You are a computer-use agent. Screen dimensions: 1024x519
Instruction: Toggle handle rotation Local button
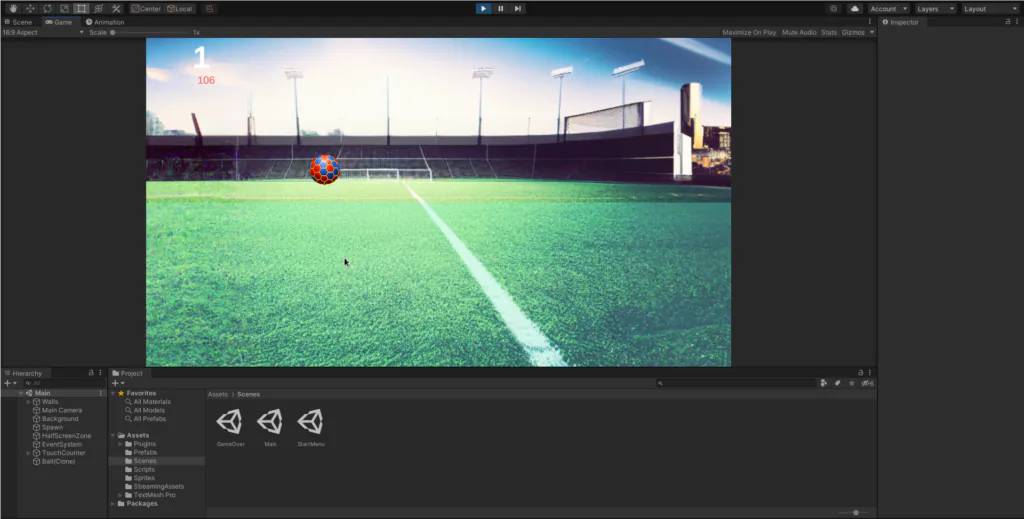[180, 8]
